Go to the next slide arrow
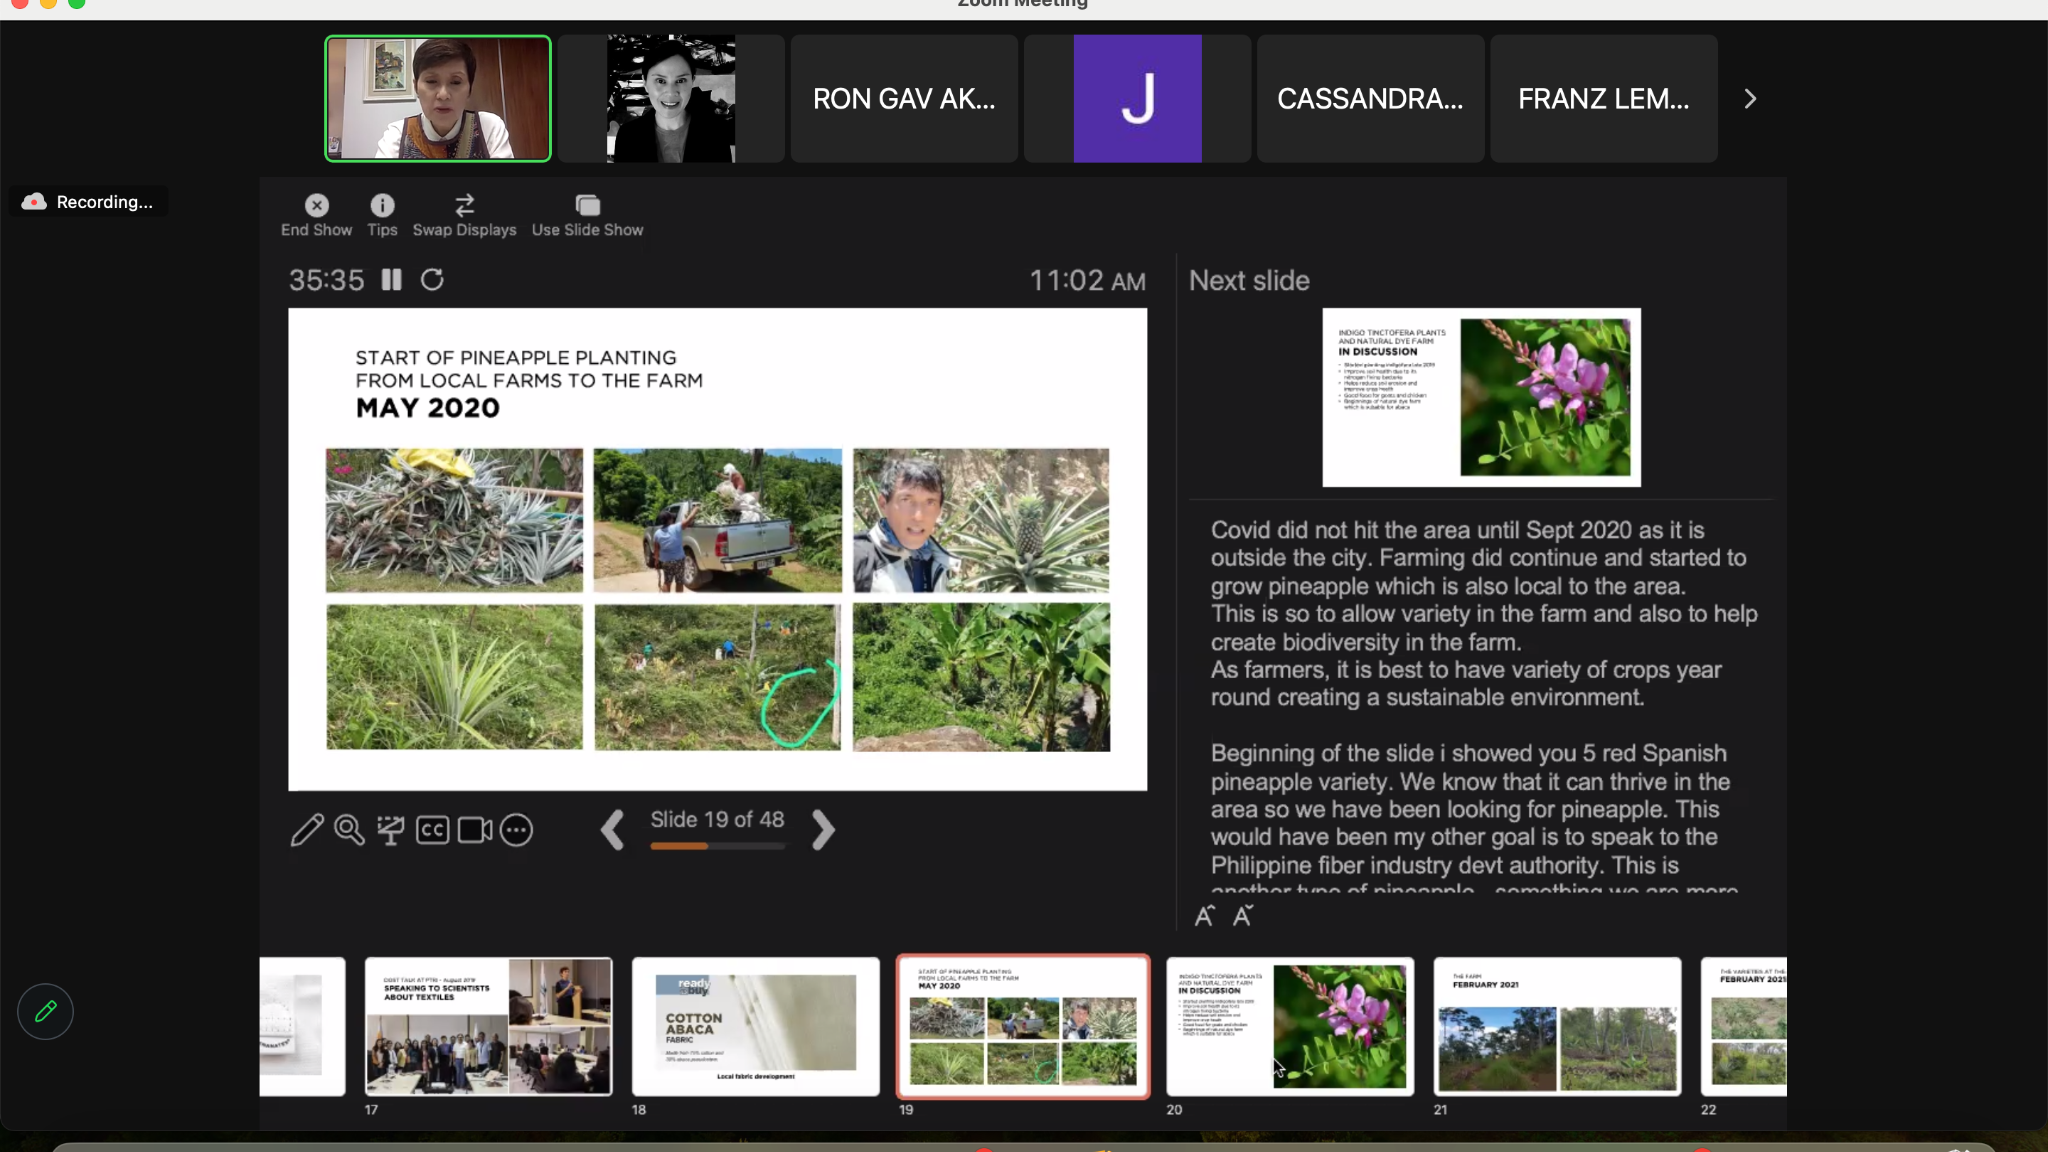This screenshot has height=1152, width=2048. (823, 830)
